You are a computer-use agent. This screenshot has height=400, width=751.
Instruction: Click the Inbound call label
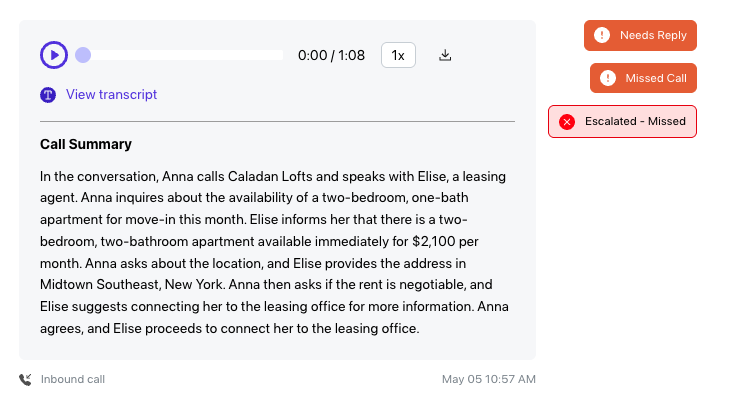73,379
